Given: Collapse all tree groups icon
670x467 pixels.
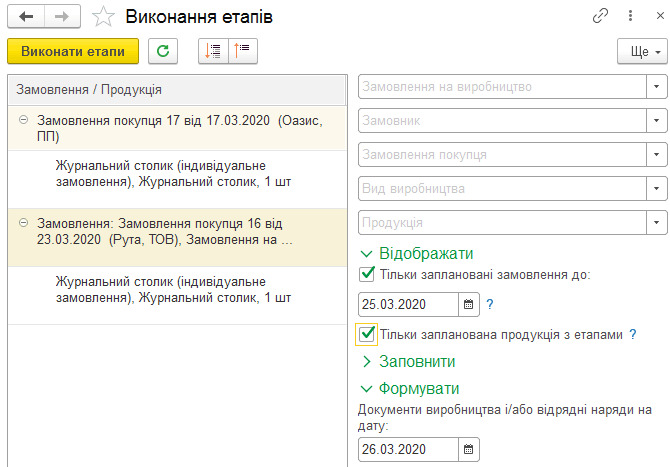Looking at the screenshot, I should click(243, 51).
